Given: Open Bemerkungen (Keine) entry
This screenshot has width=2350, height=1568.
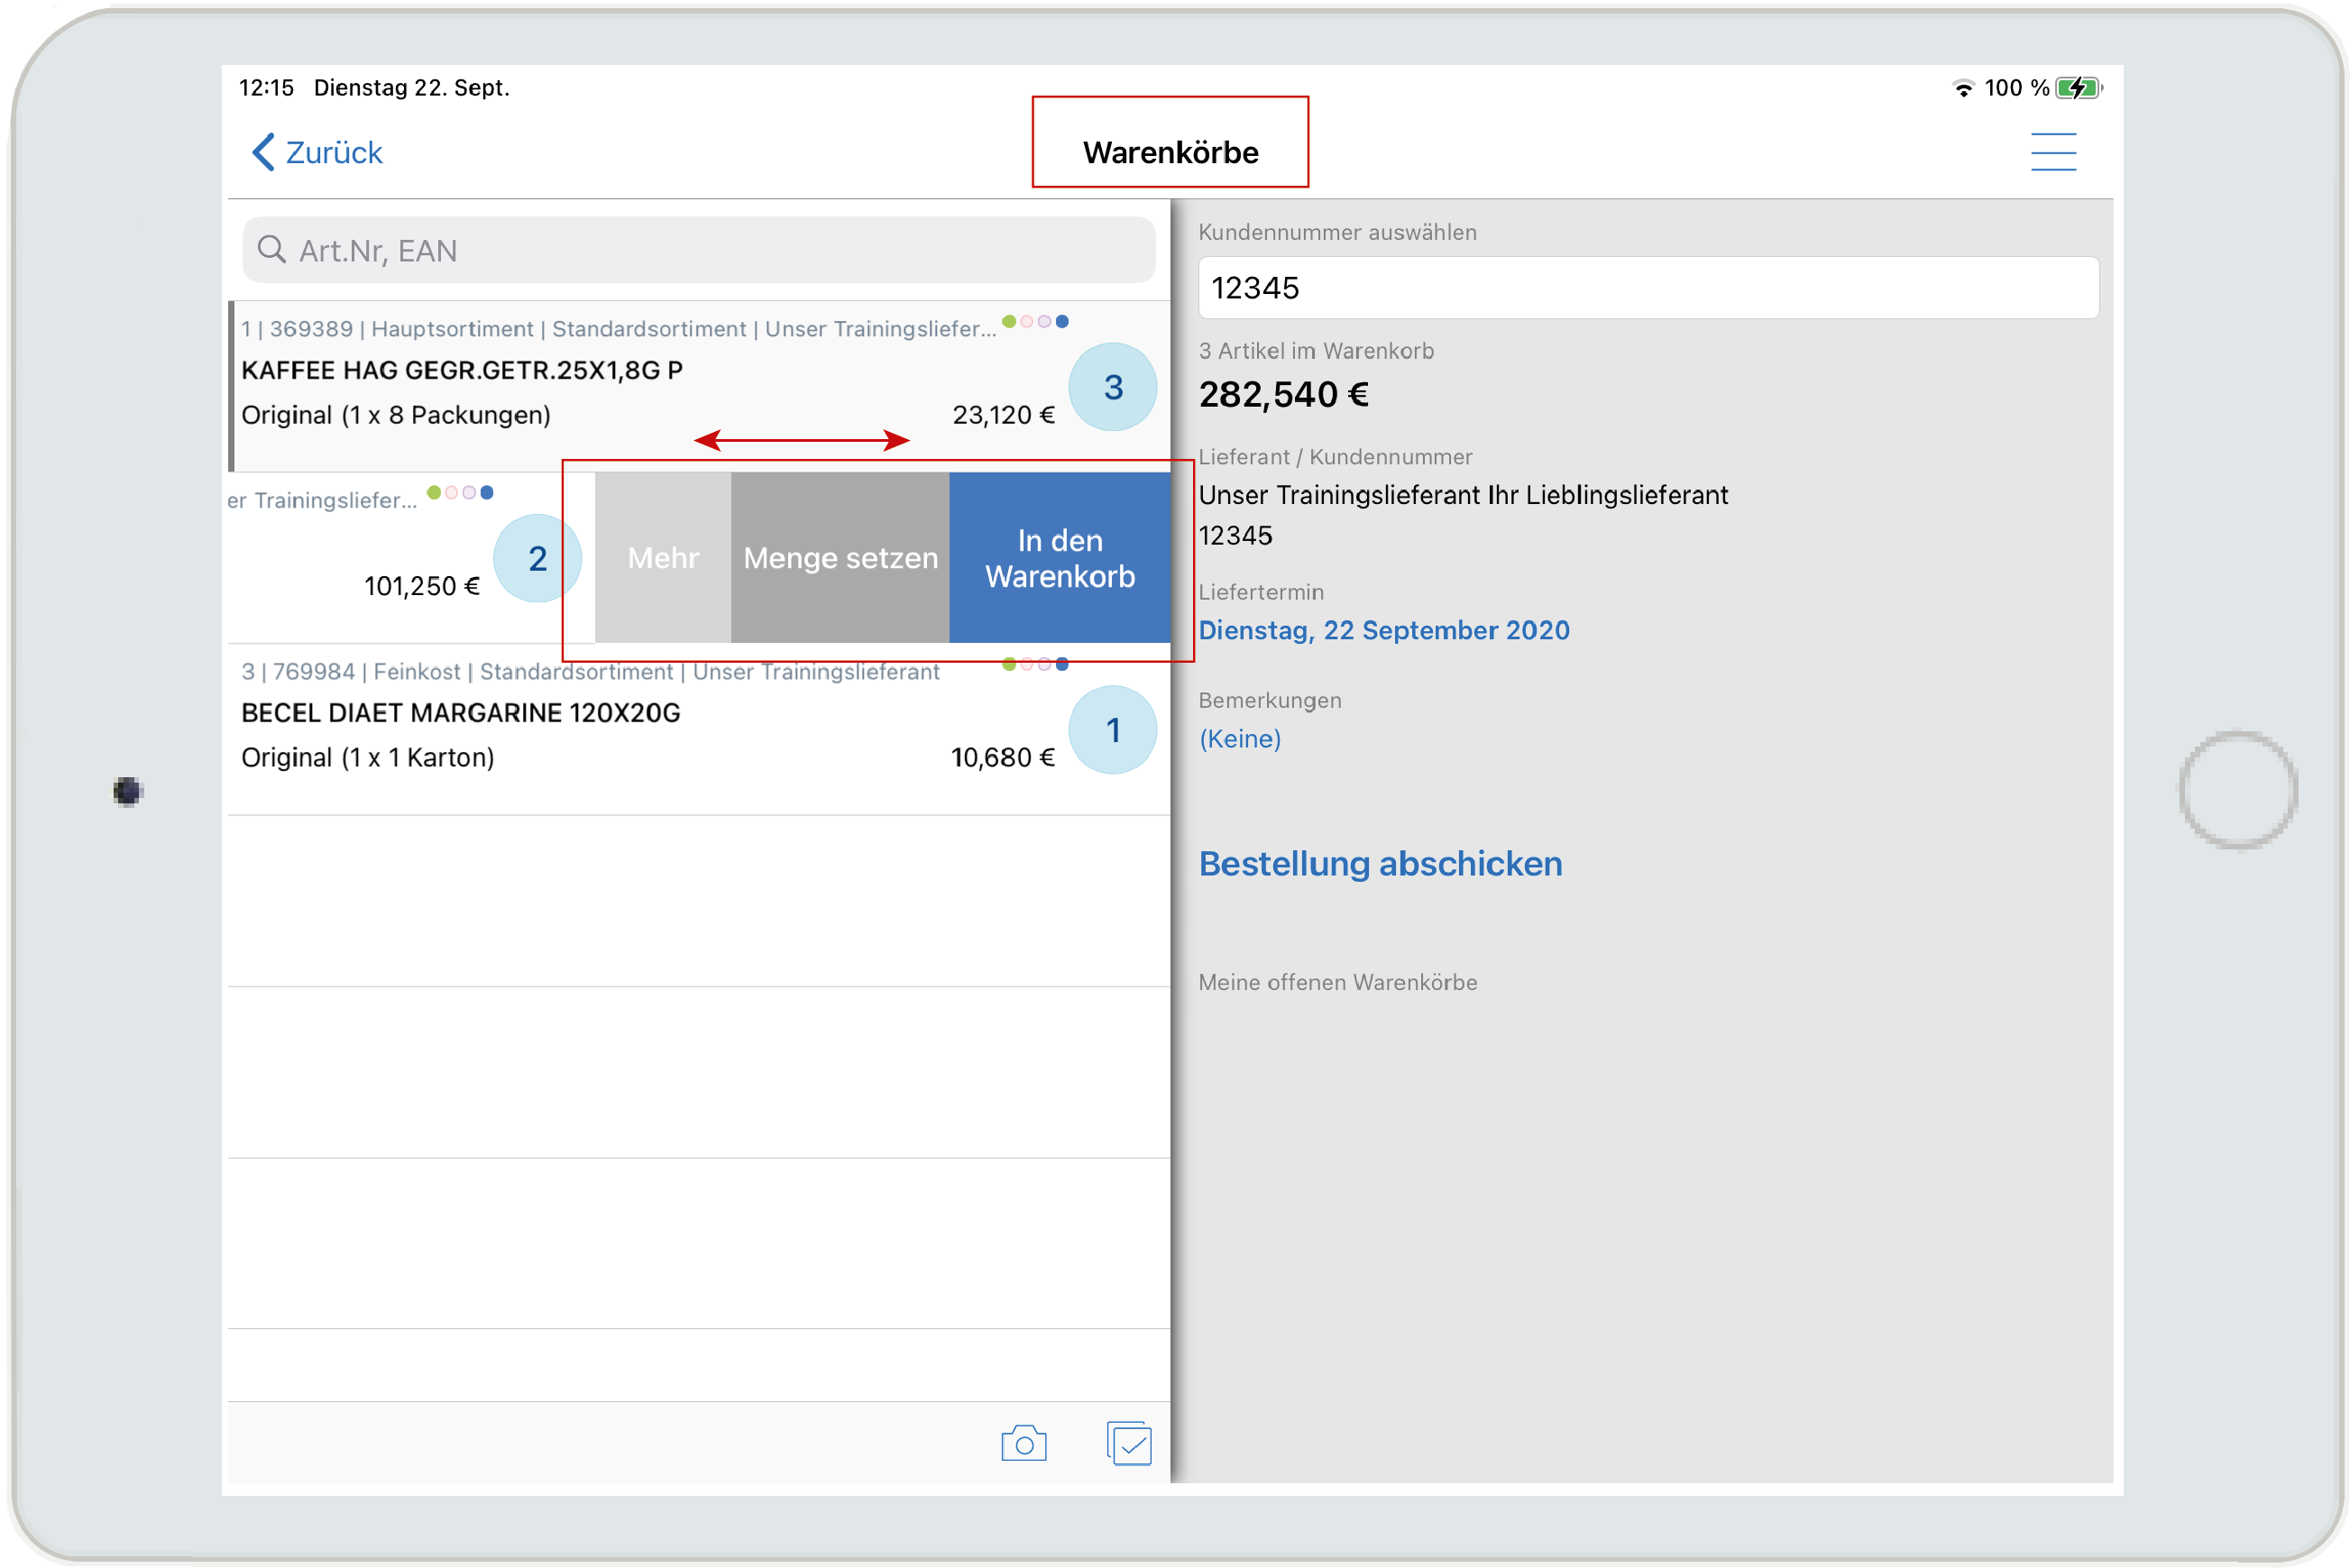Looking at the screenshot, I should pos(1239,738).
